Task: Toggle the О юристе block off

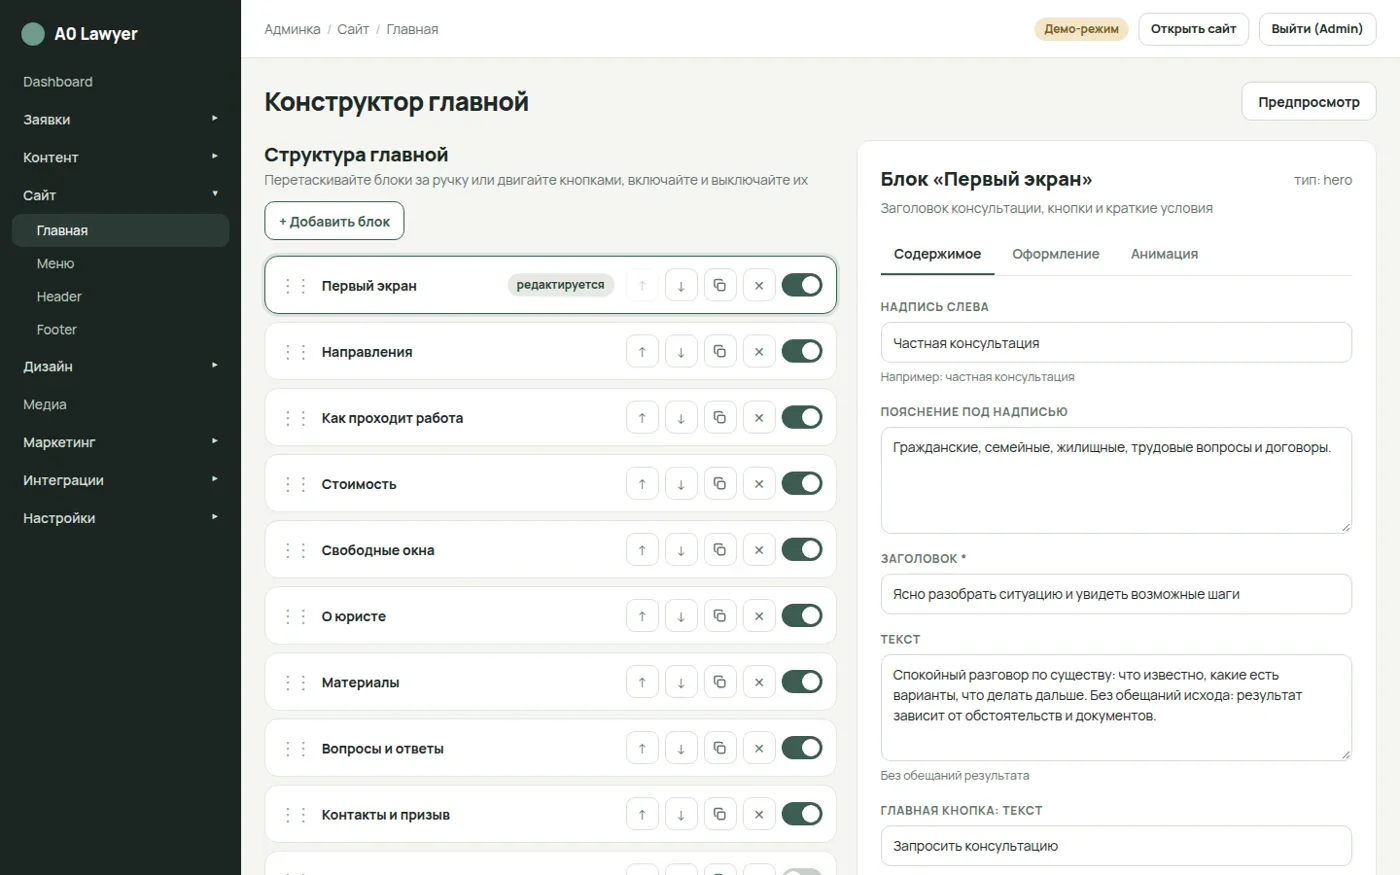Action: click(x=802, y=615)
